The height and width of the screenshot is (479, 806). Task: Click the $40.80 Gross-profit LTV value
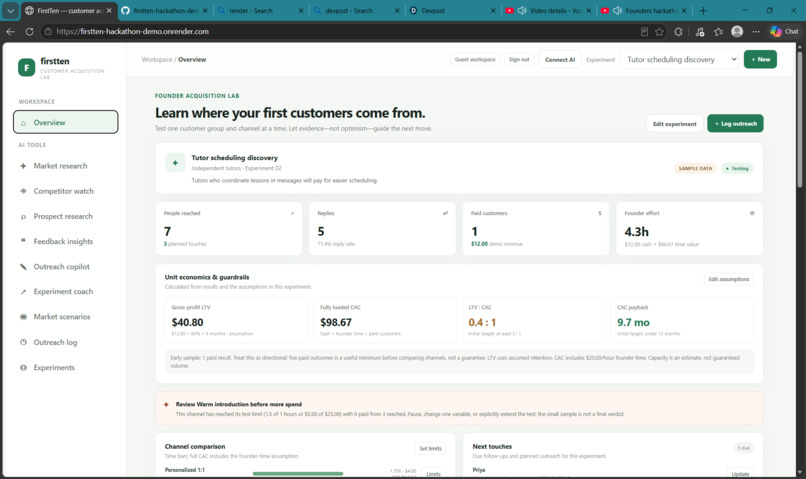click(x=187, y=322)
